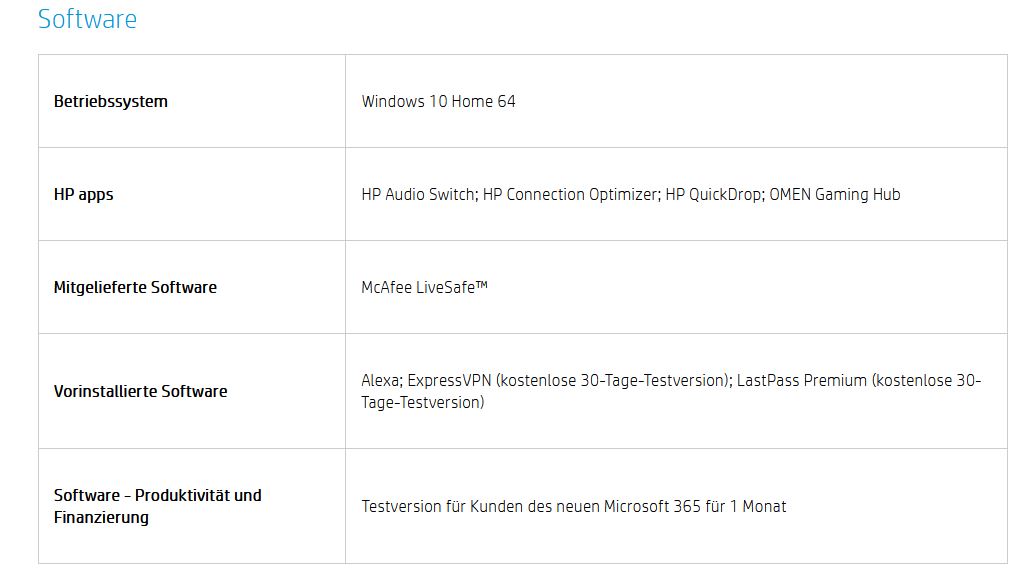Click the HP apps row label
This screenshot has height=581, width=1033.
83,194
